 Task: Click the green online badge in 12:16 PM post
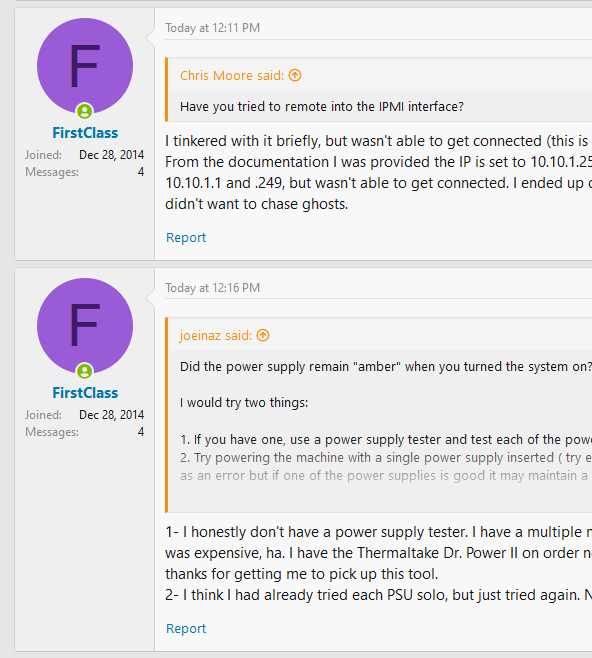click(84, 371)
